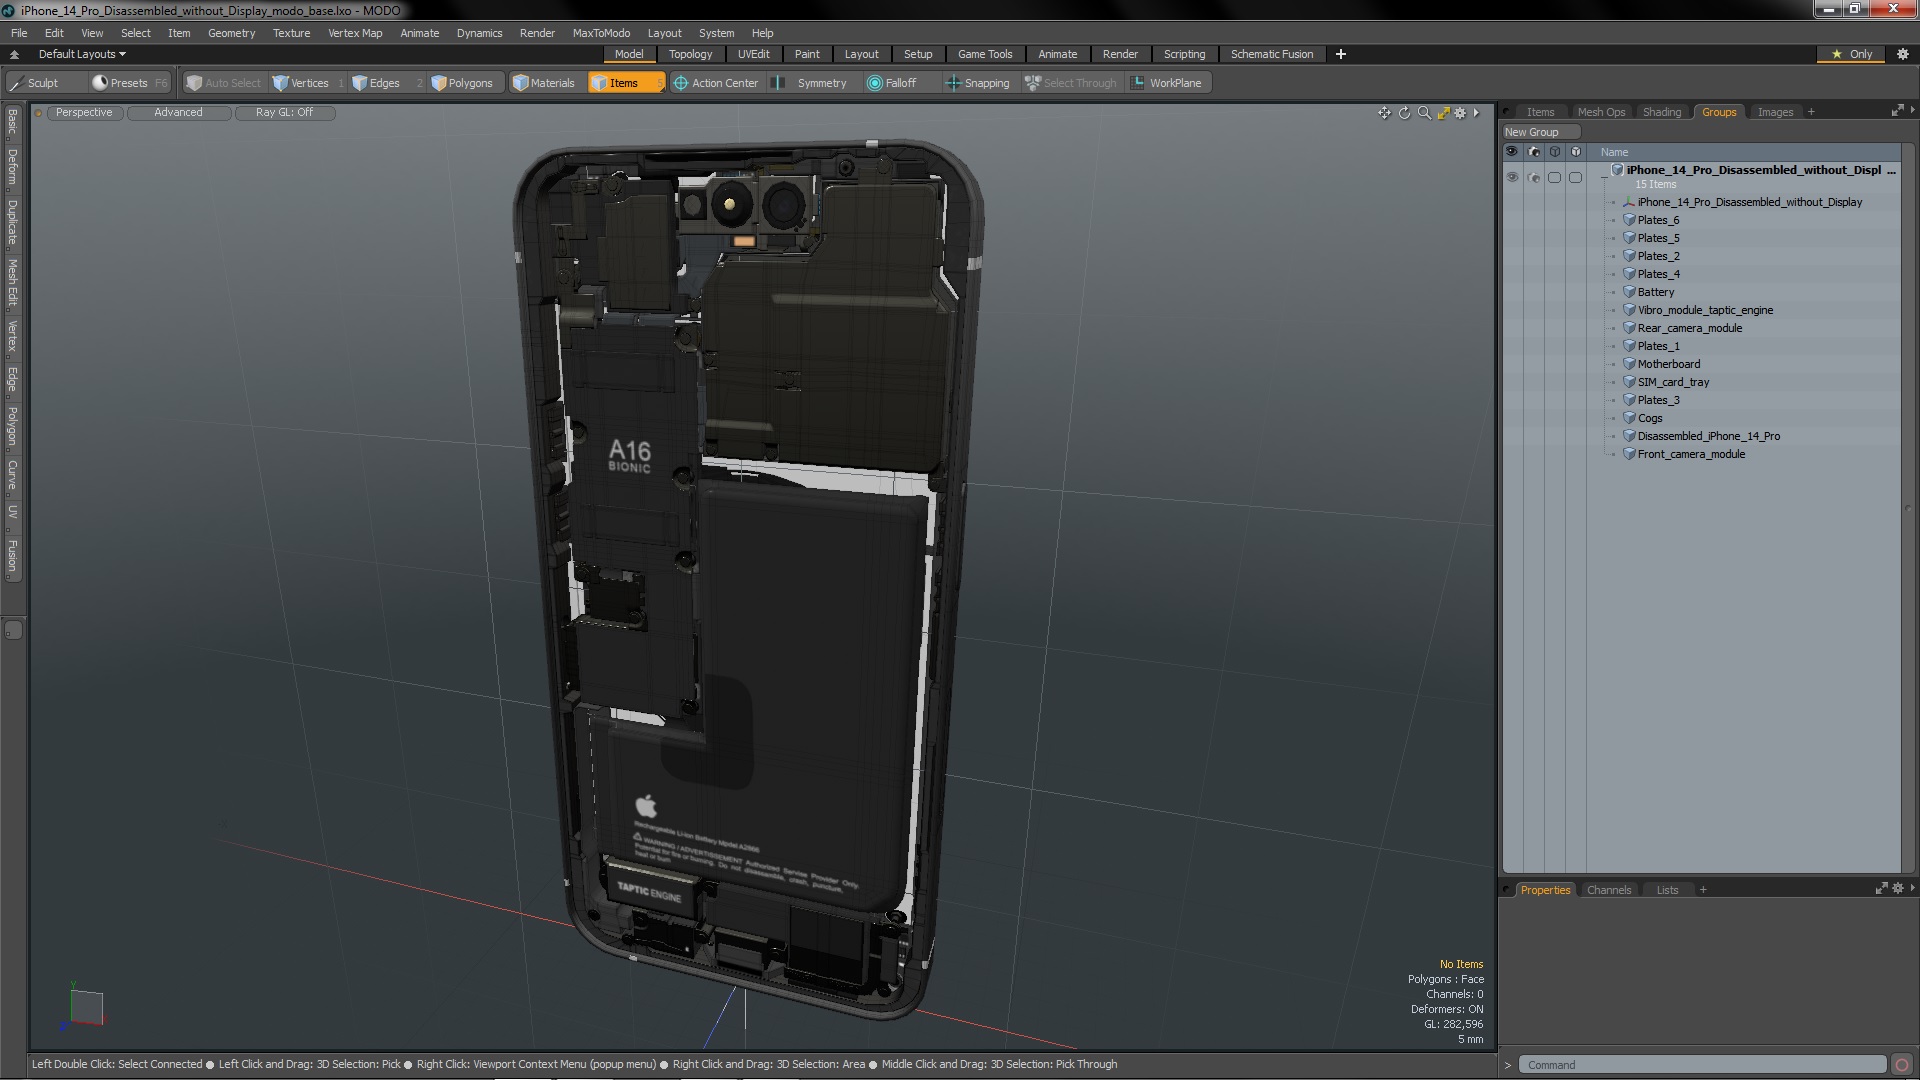1920x1080 pixels.
Task: Click the Groups panel vertical scrollbar
Action: pyautogui.click(x=1908, y=510)
